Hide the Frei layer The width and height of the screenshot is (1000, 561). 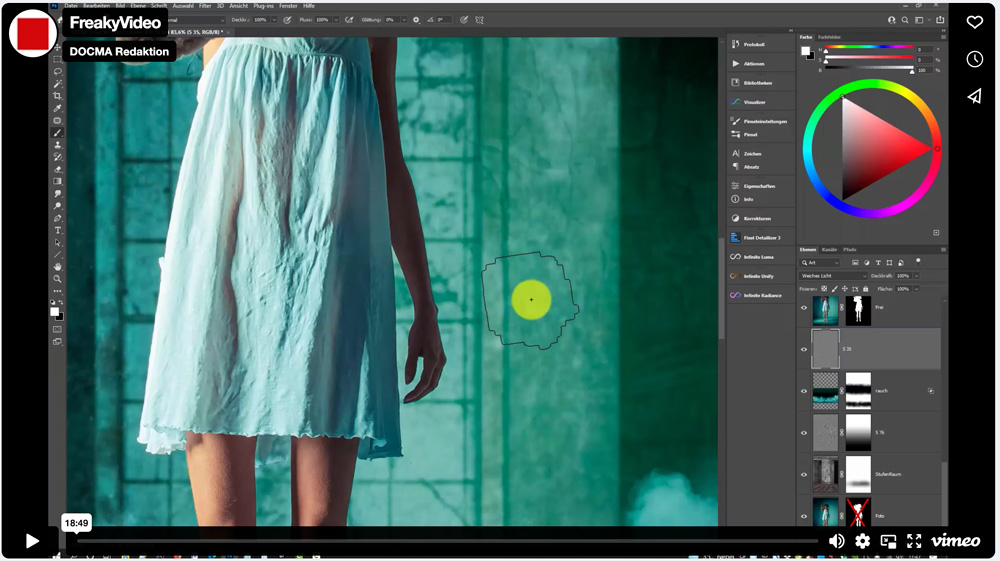click(x=804, y=308)
